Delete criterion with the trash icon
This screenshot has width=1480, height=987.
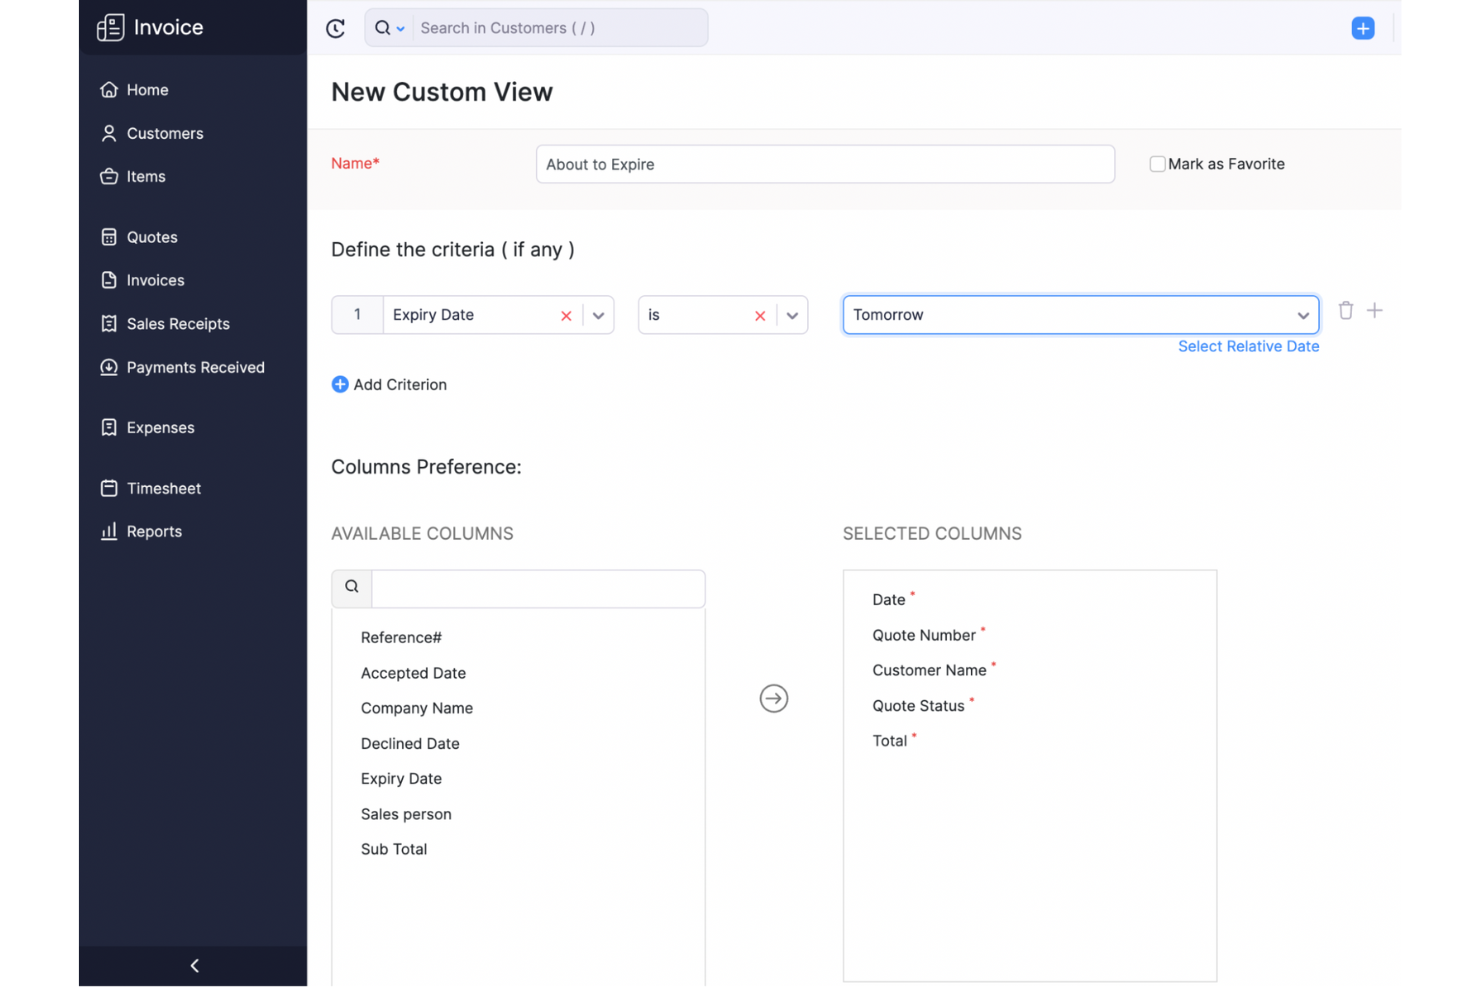pyautogui.click(x=1346, y=310)
